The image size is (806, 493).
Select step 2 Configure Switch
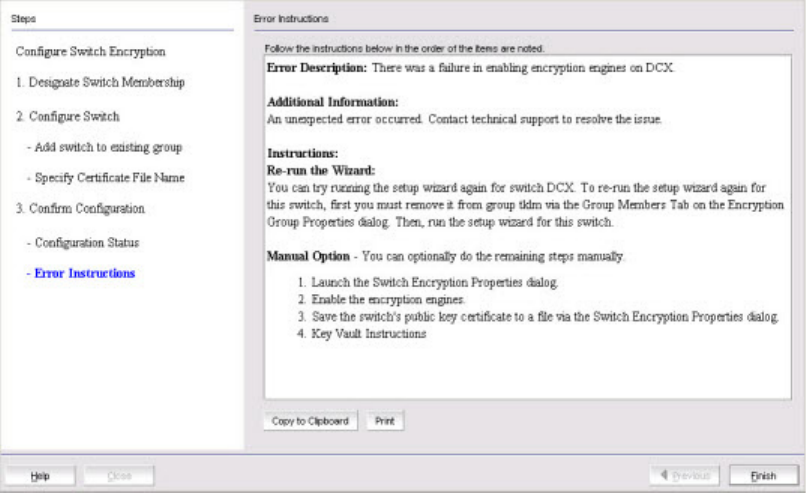(x=67, y=116)
